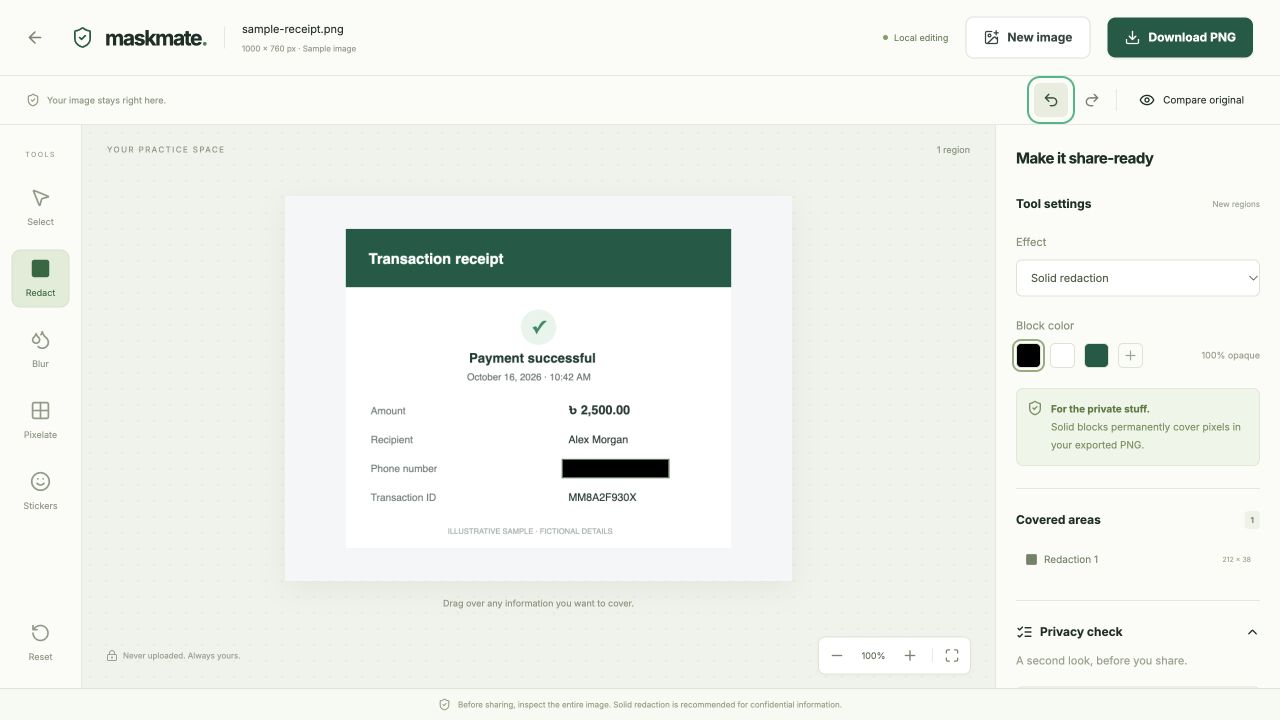Click the Privacy check list icon

[x=1024, y=632]
